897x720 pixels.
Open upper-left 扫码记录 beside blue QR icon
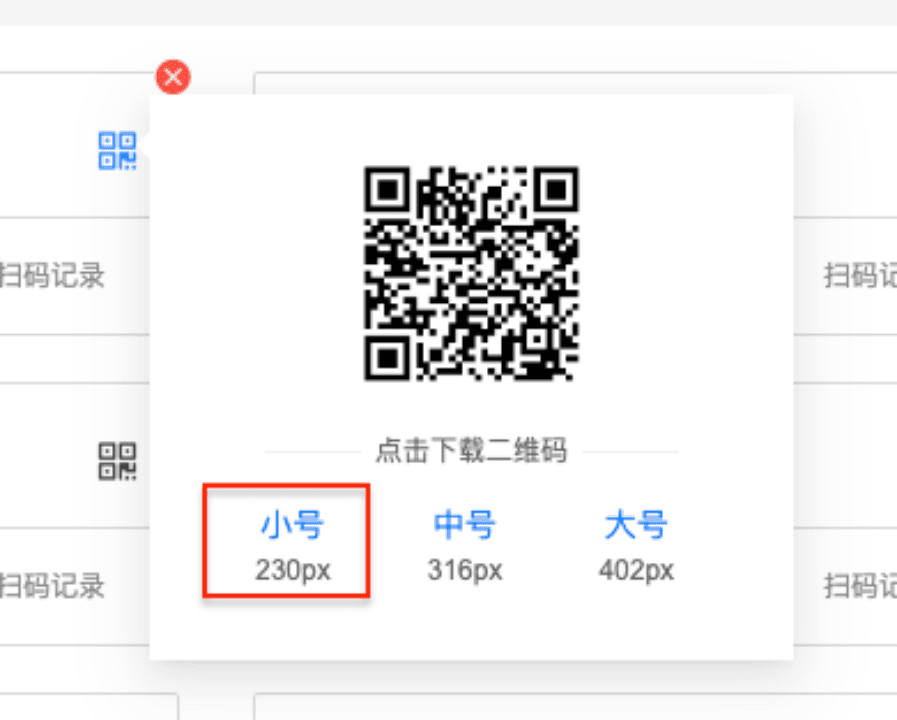point(52,276)
